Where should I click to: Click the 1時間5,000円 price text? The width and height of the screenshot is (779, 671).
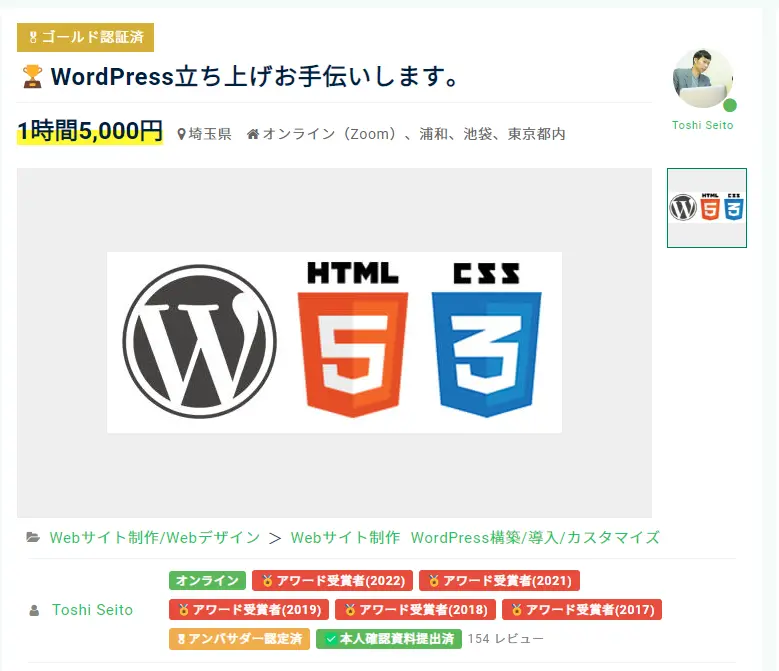[90, 132]
